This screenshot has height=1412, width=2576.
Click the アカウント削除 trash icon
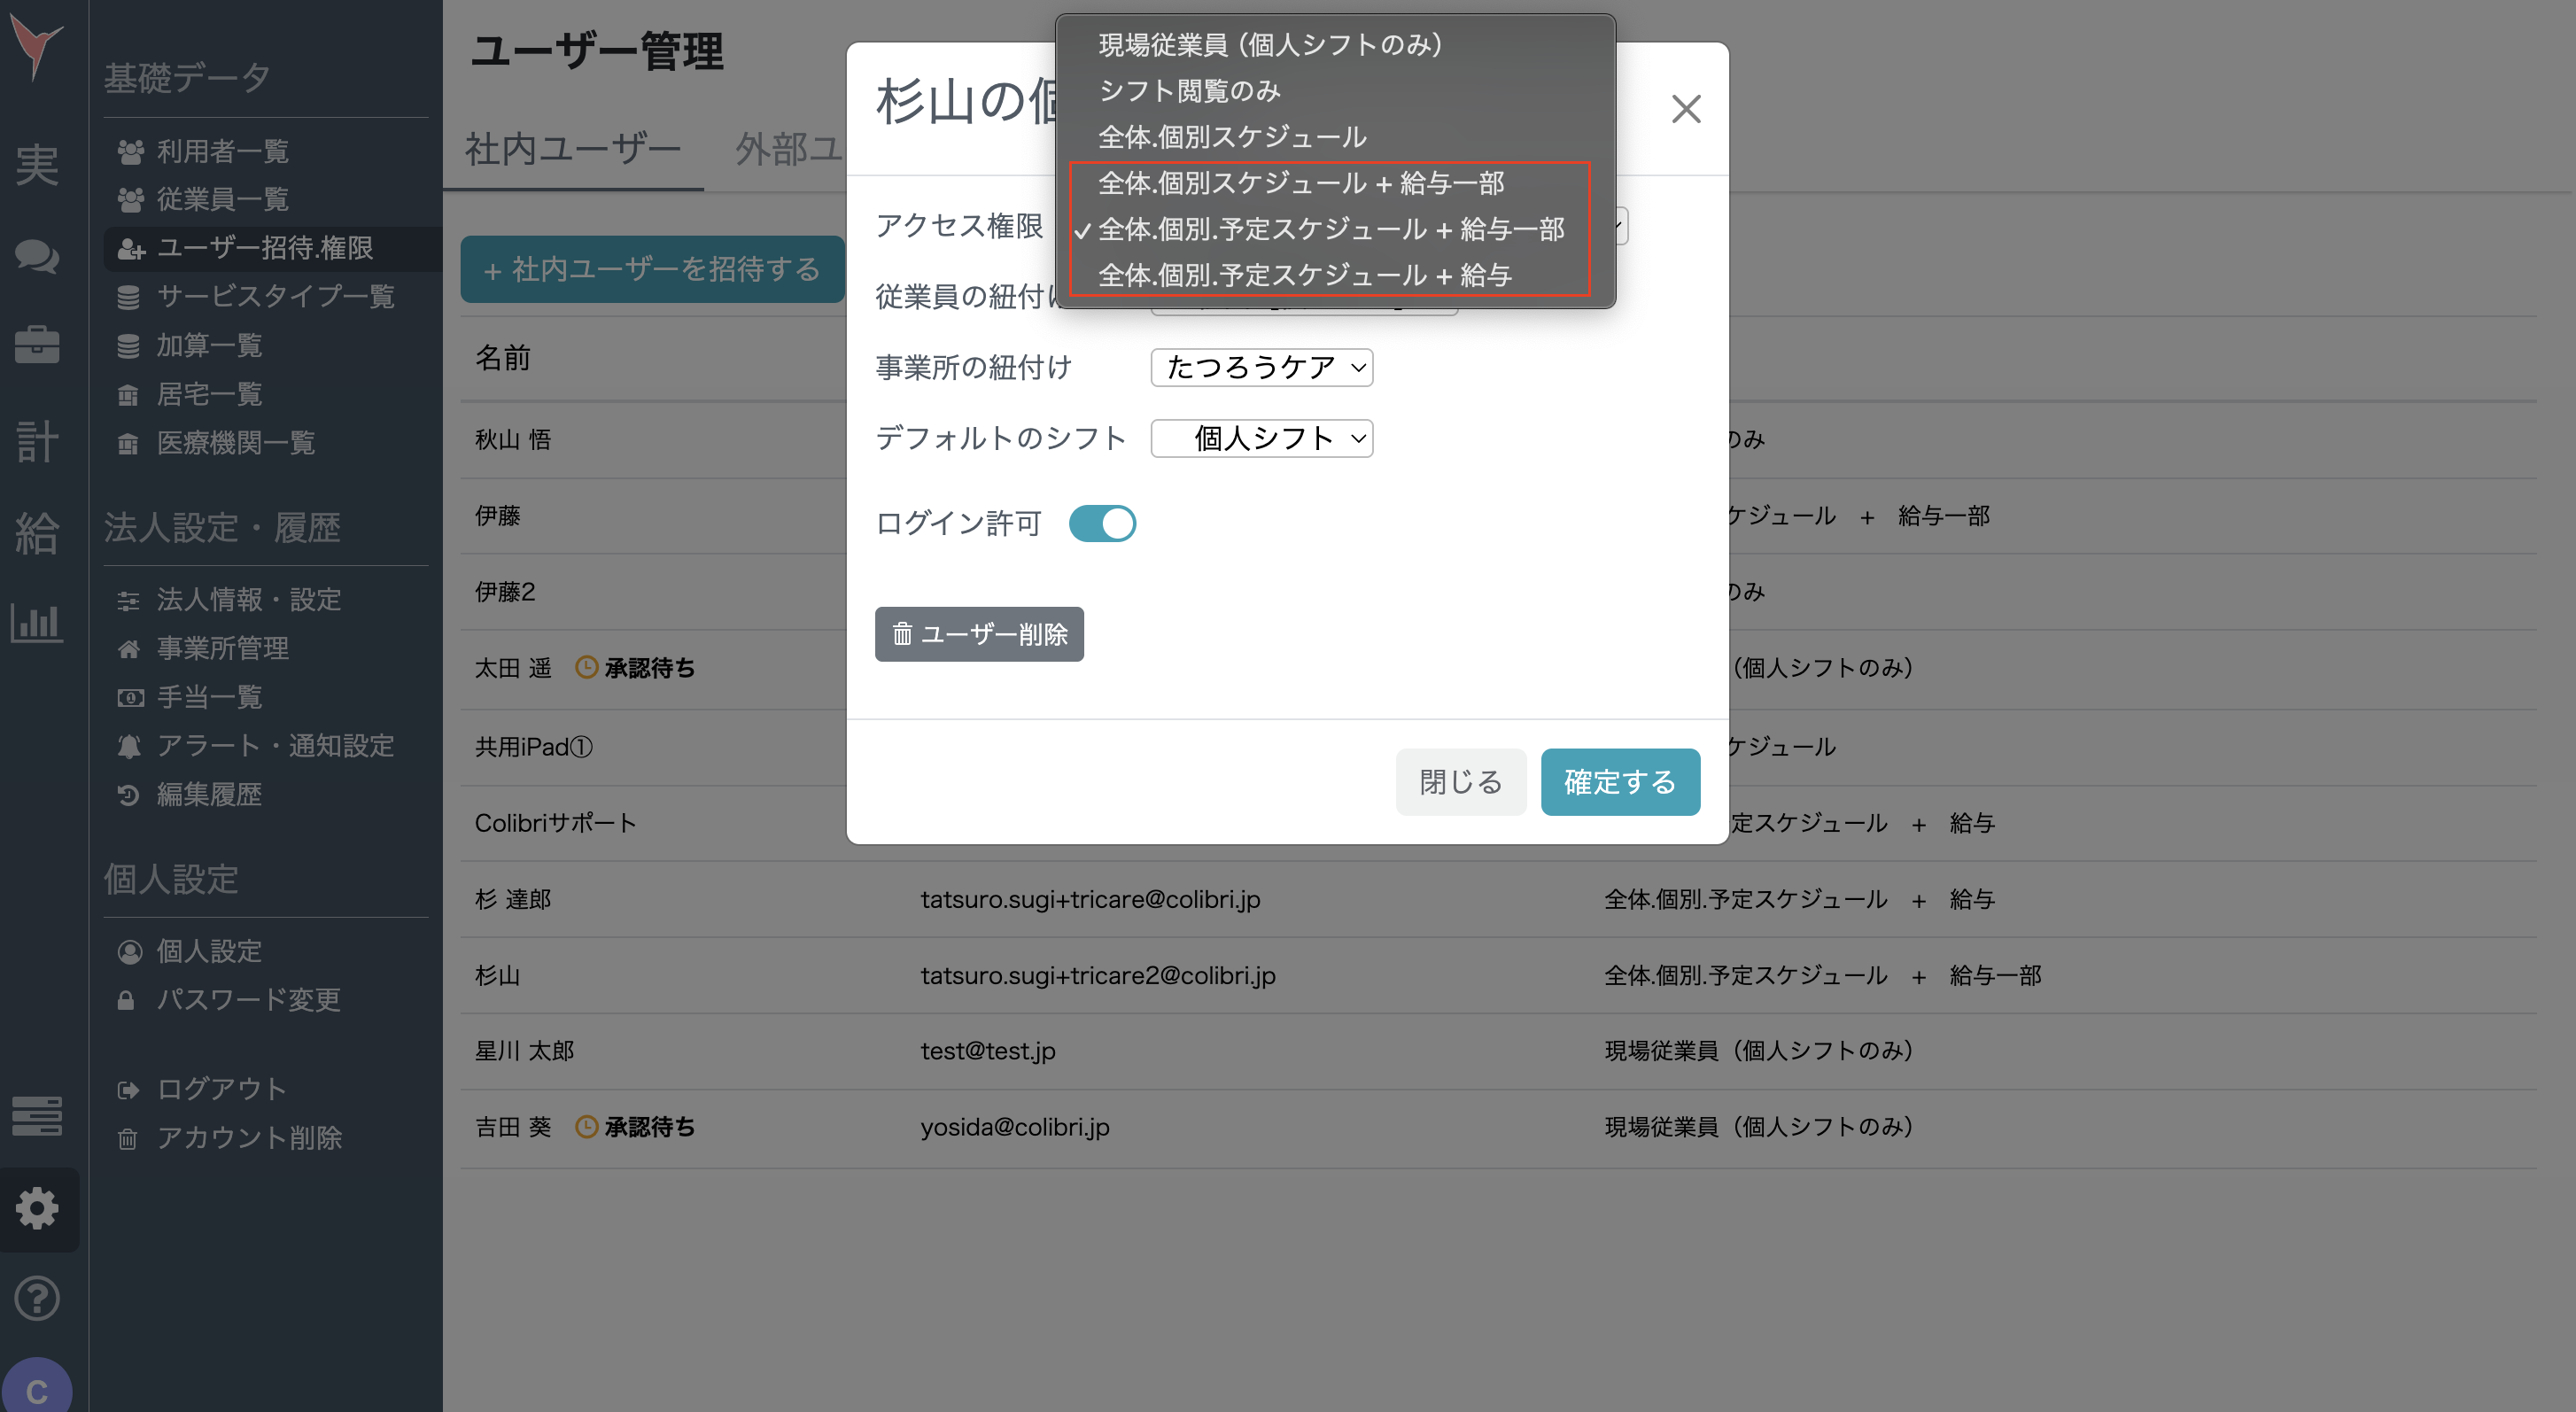[x=127, y=1138]
